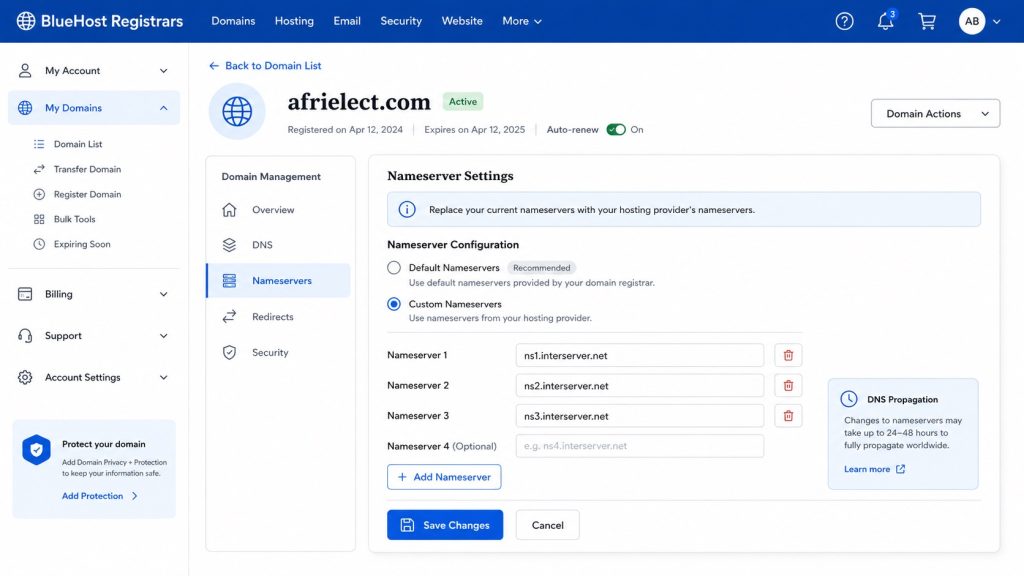Image resolution: width=1024 pixels, height=576 pixels.
Task: Click the AB user avatar
Action: (x=972, y=21)
